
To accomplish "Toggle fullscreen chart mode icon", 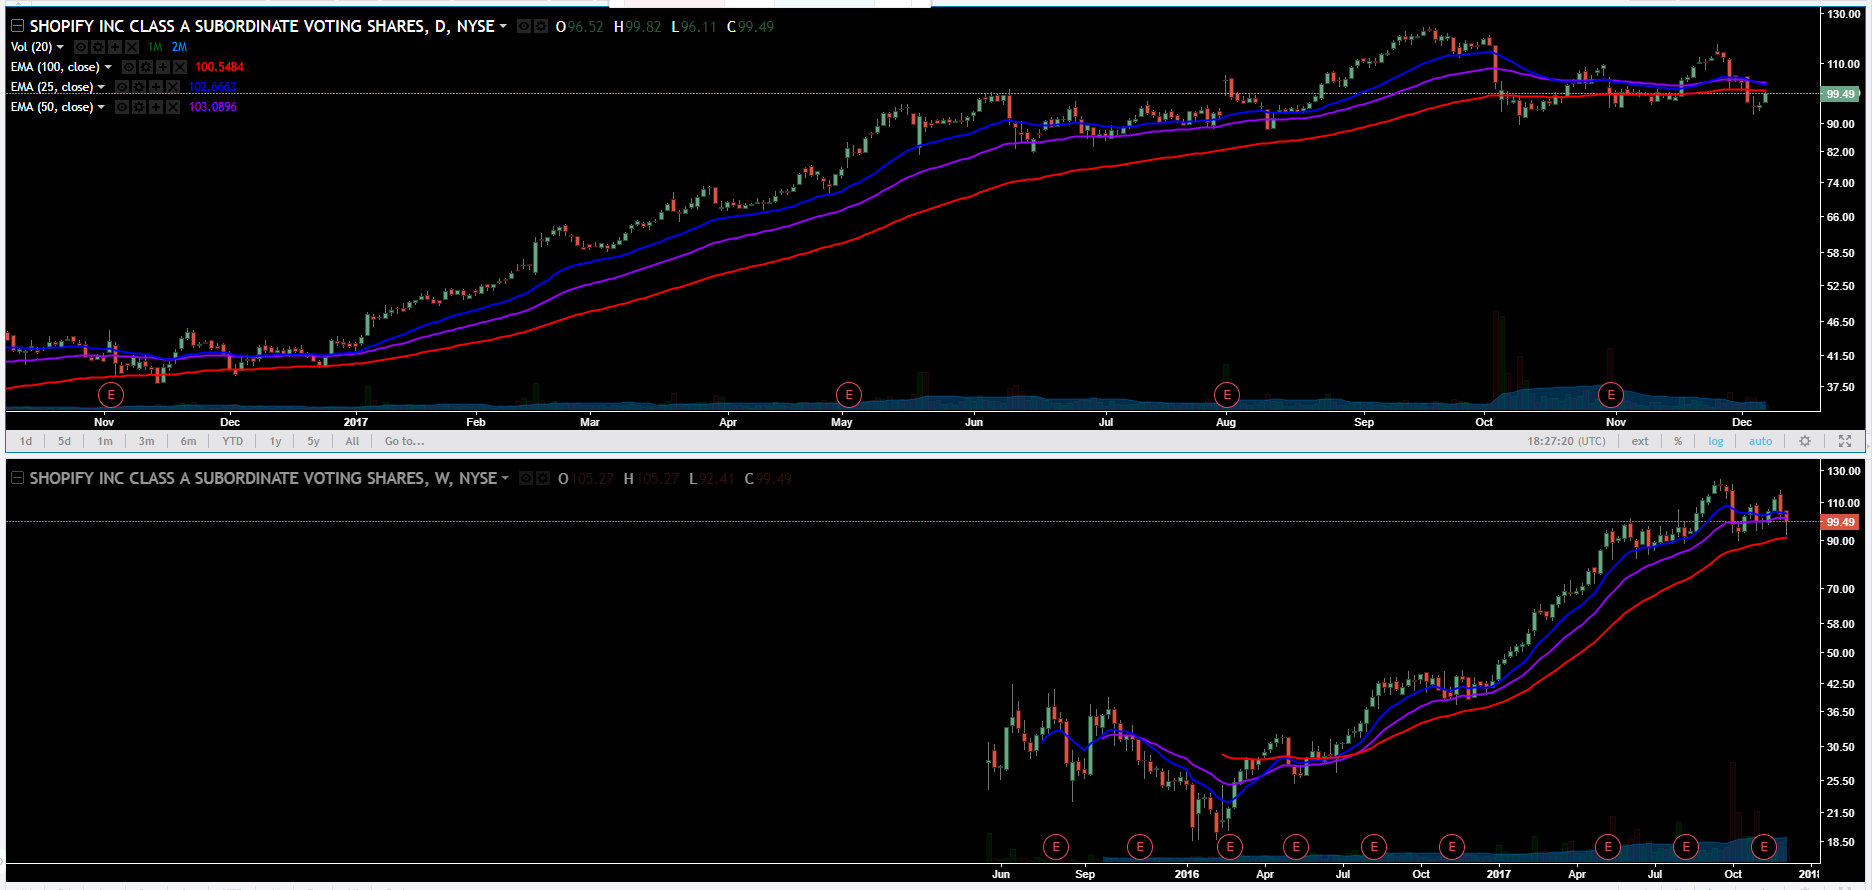I will 1845,441.
